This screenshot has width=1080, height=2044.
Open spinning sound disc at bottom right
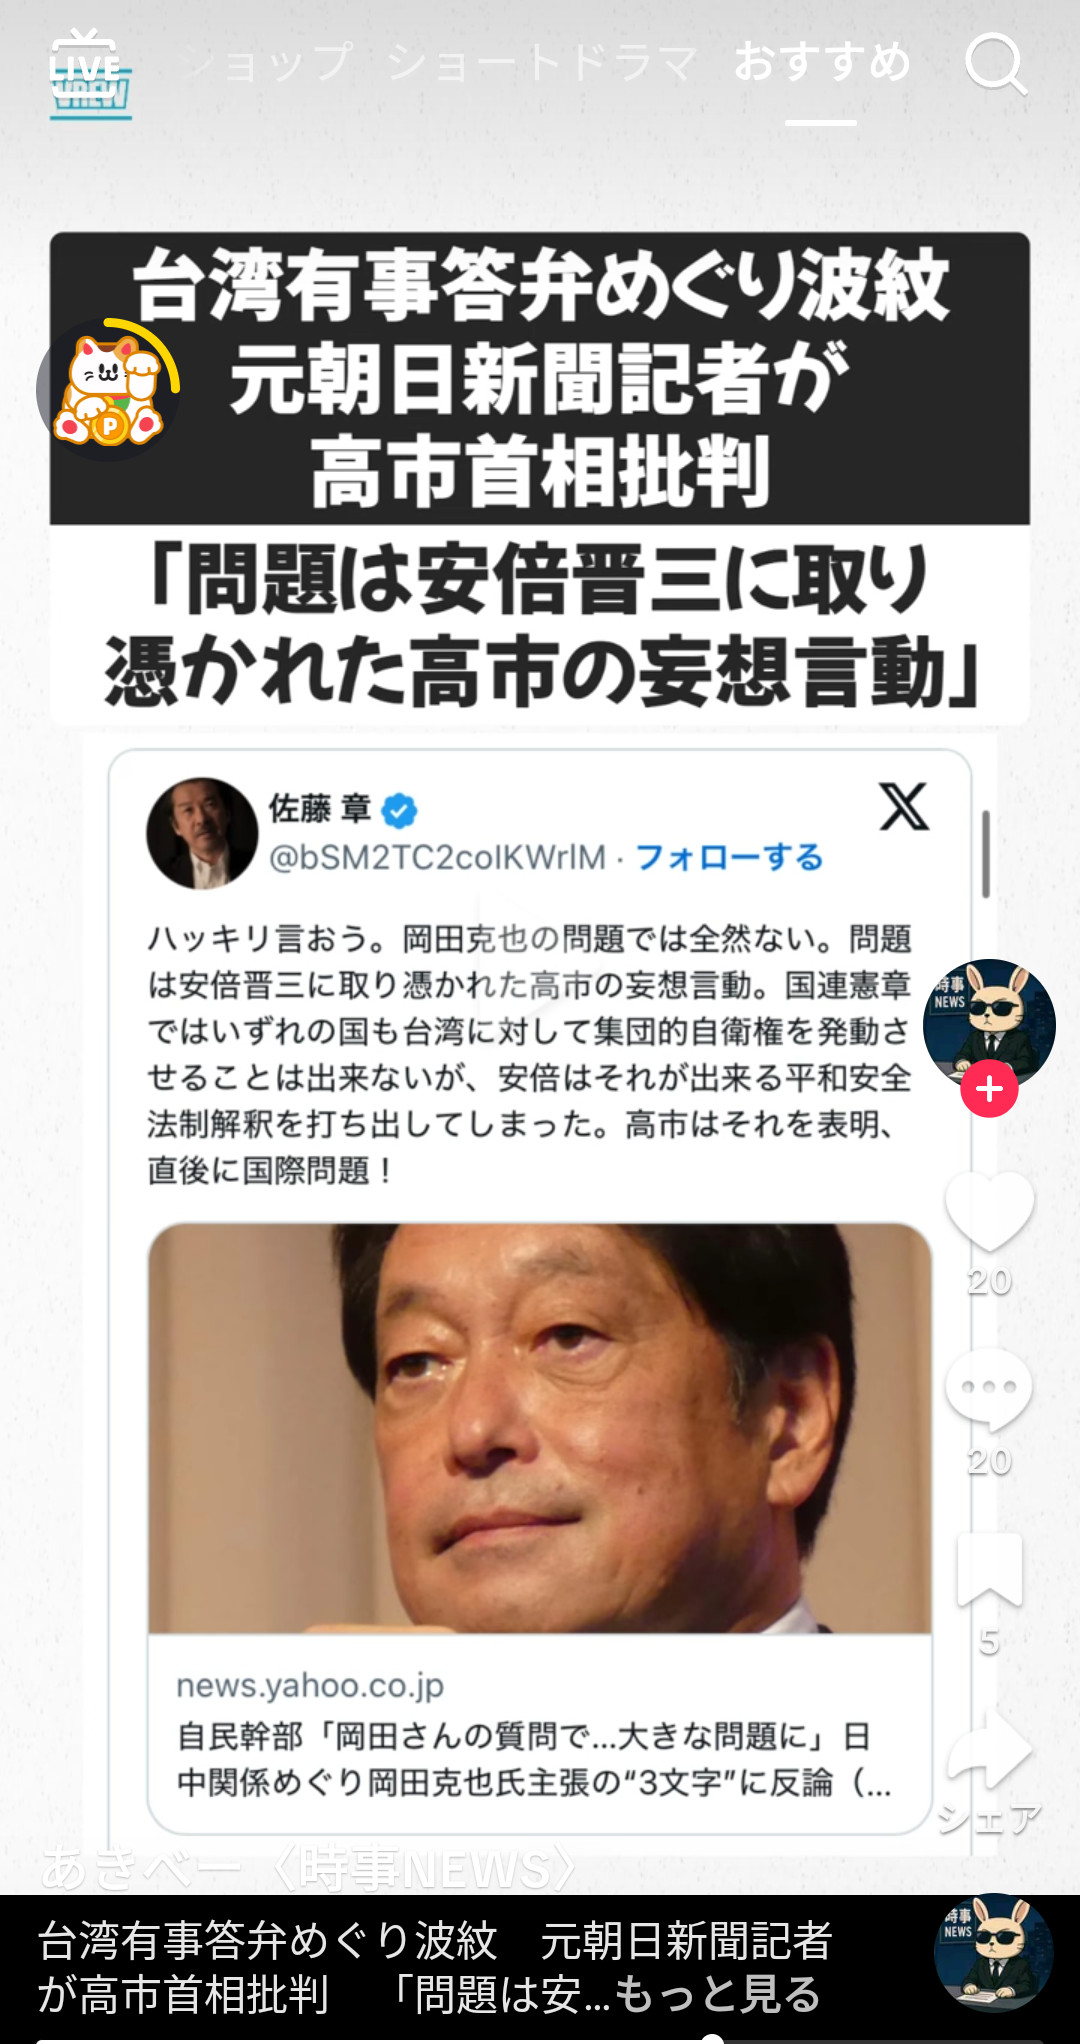tap(993, 1952)
